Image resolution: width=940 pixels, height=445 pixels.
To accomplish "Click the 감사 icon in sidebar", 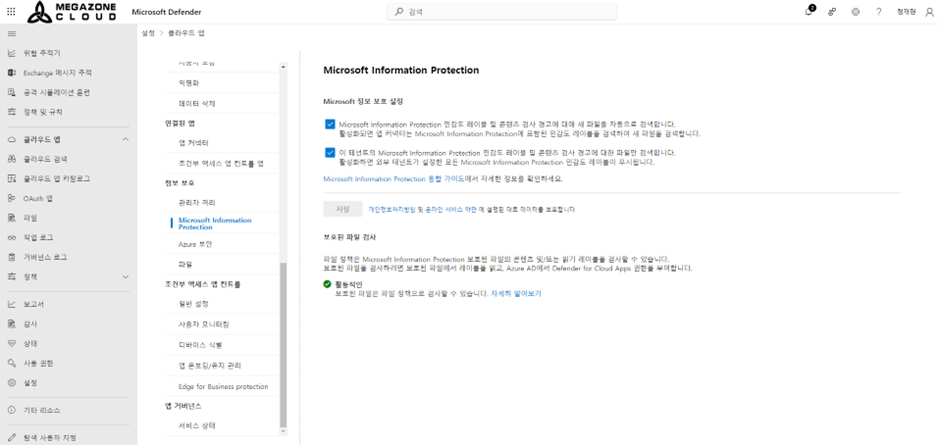I will 11,324.
